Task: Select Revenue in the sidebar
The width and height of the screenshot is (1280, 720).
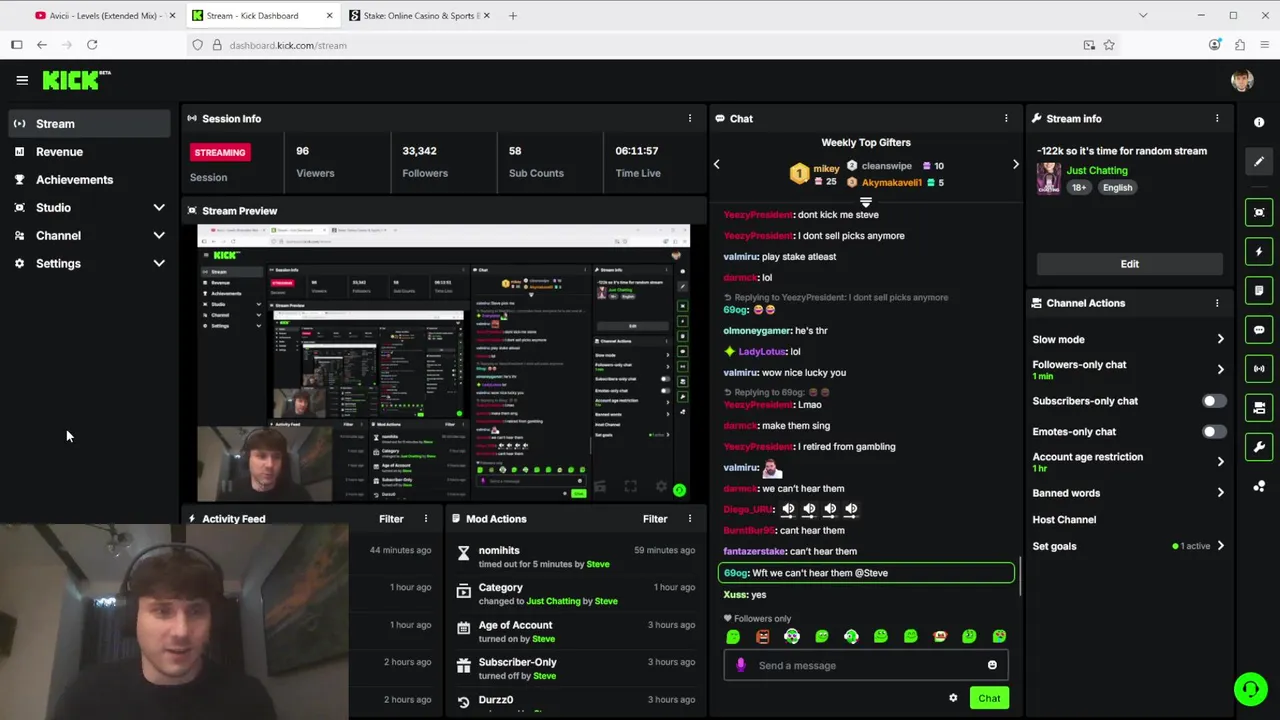Action: (89, 151)
